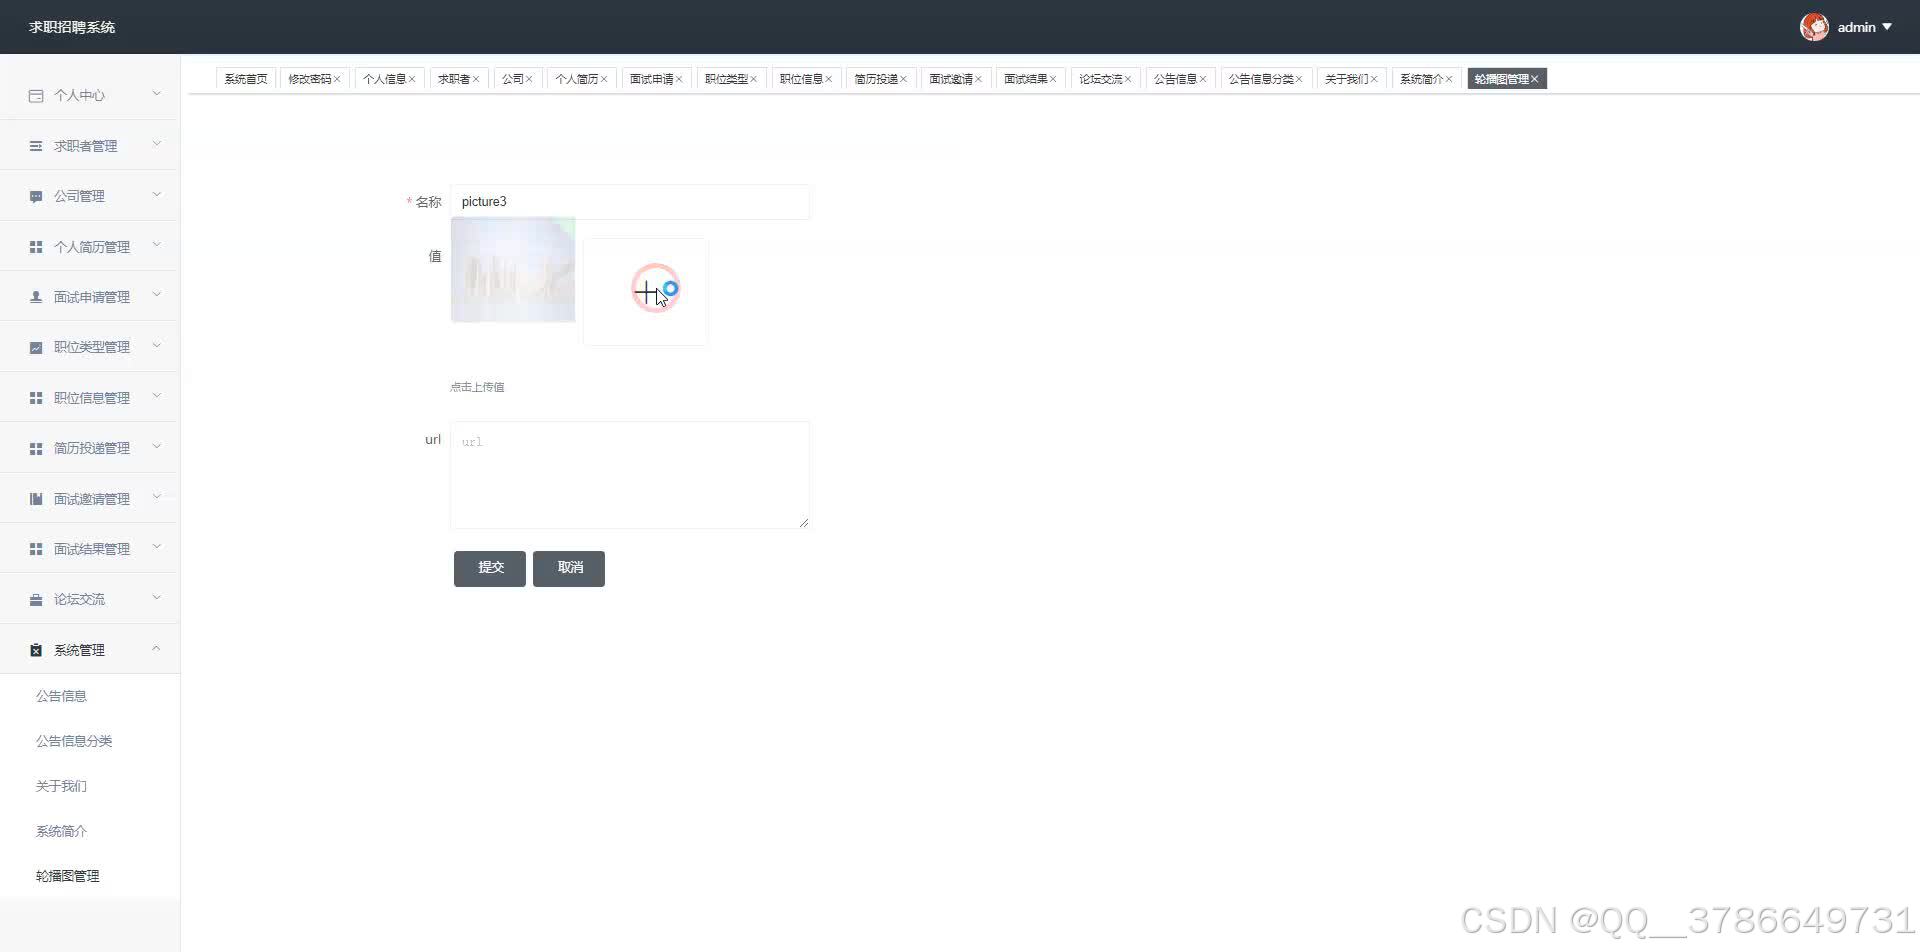
Task: Open 系统简介 in the sidebar submenu
Action: 61,831
